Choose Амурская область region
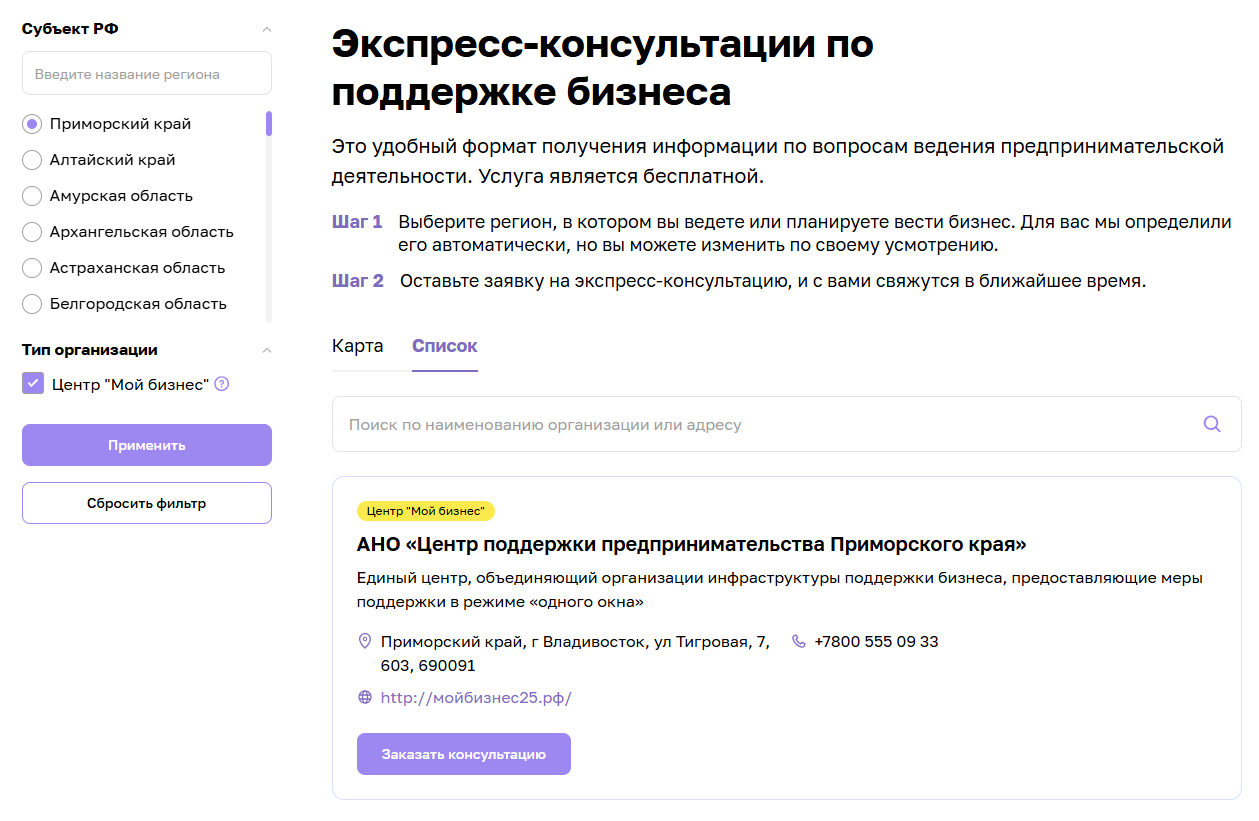Viewport: 1259px width, 821px height. [32, 196]
